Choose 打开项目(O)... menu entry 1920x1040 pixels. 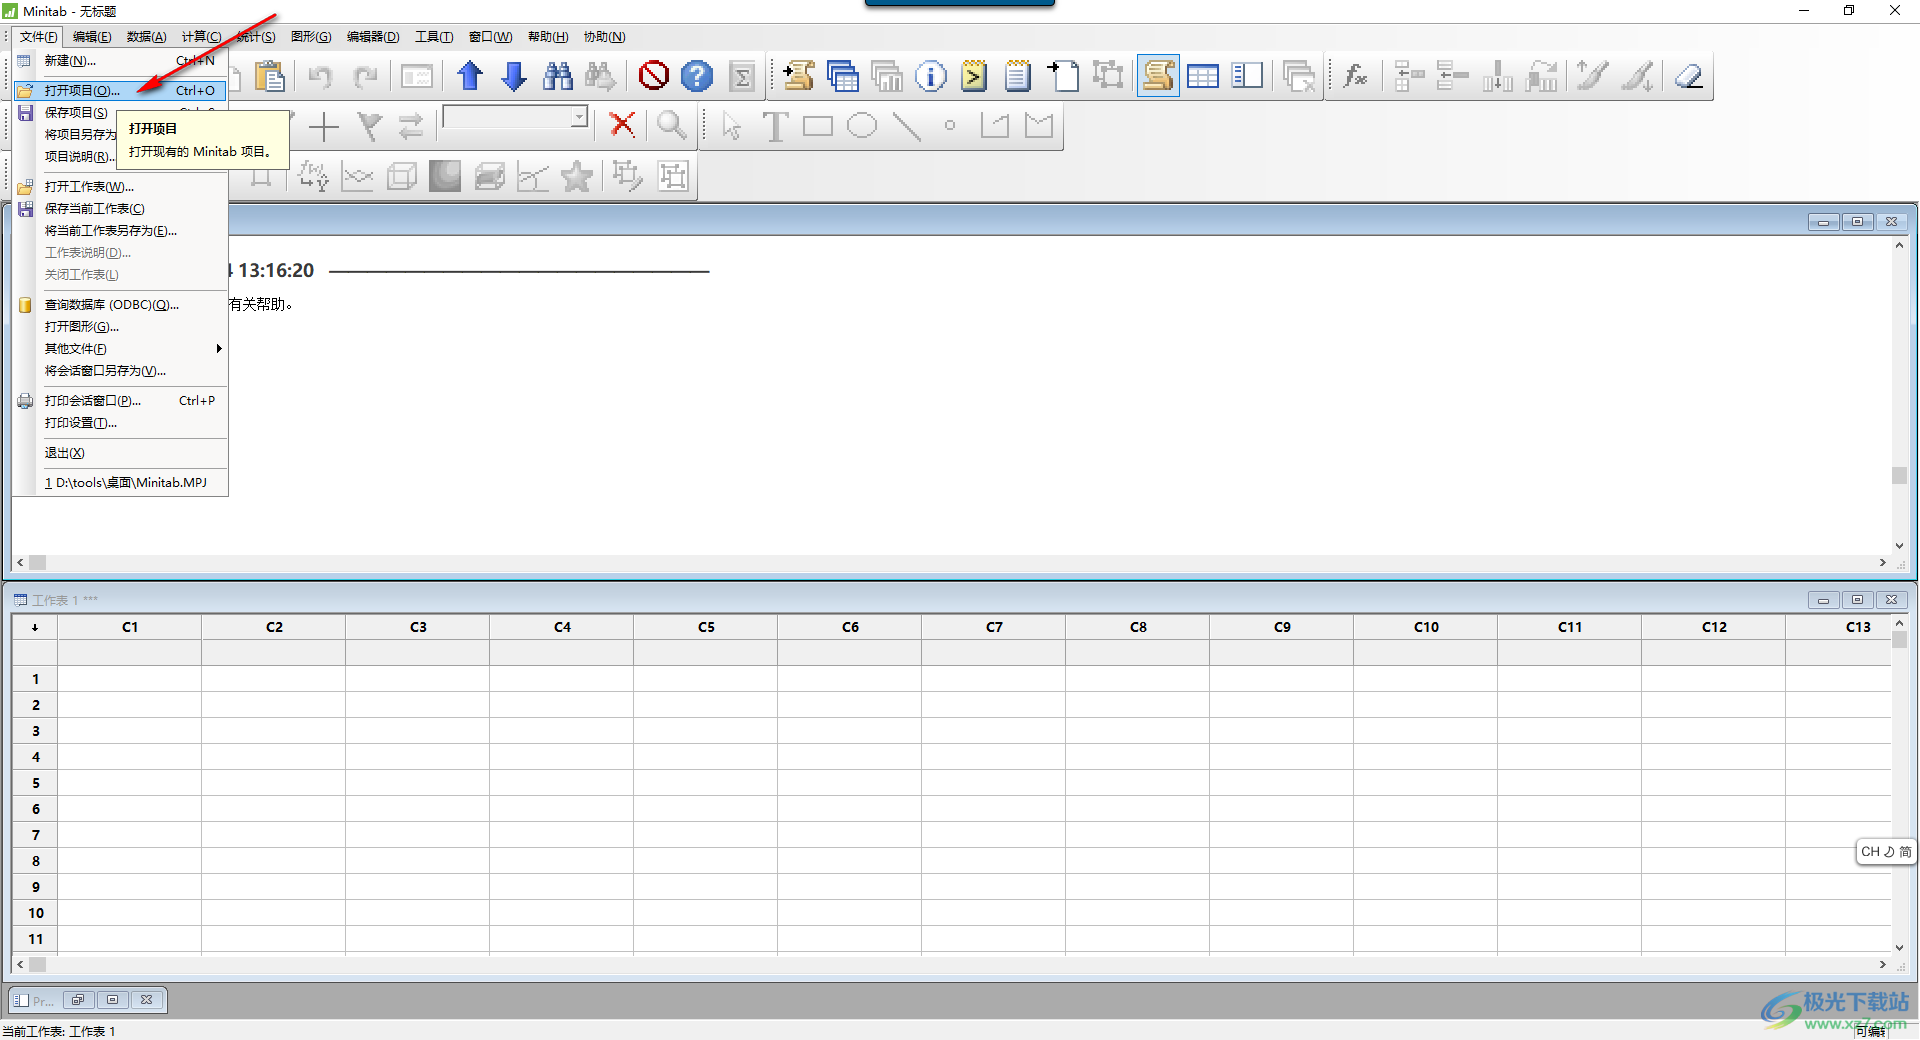(120, 91)
